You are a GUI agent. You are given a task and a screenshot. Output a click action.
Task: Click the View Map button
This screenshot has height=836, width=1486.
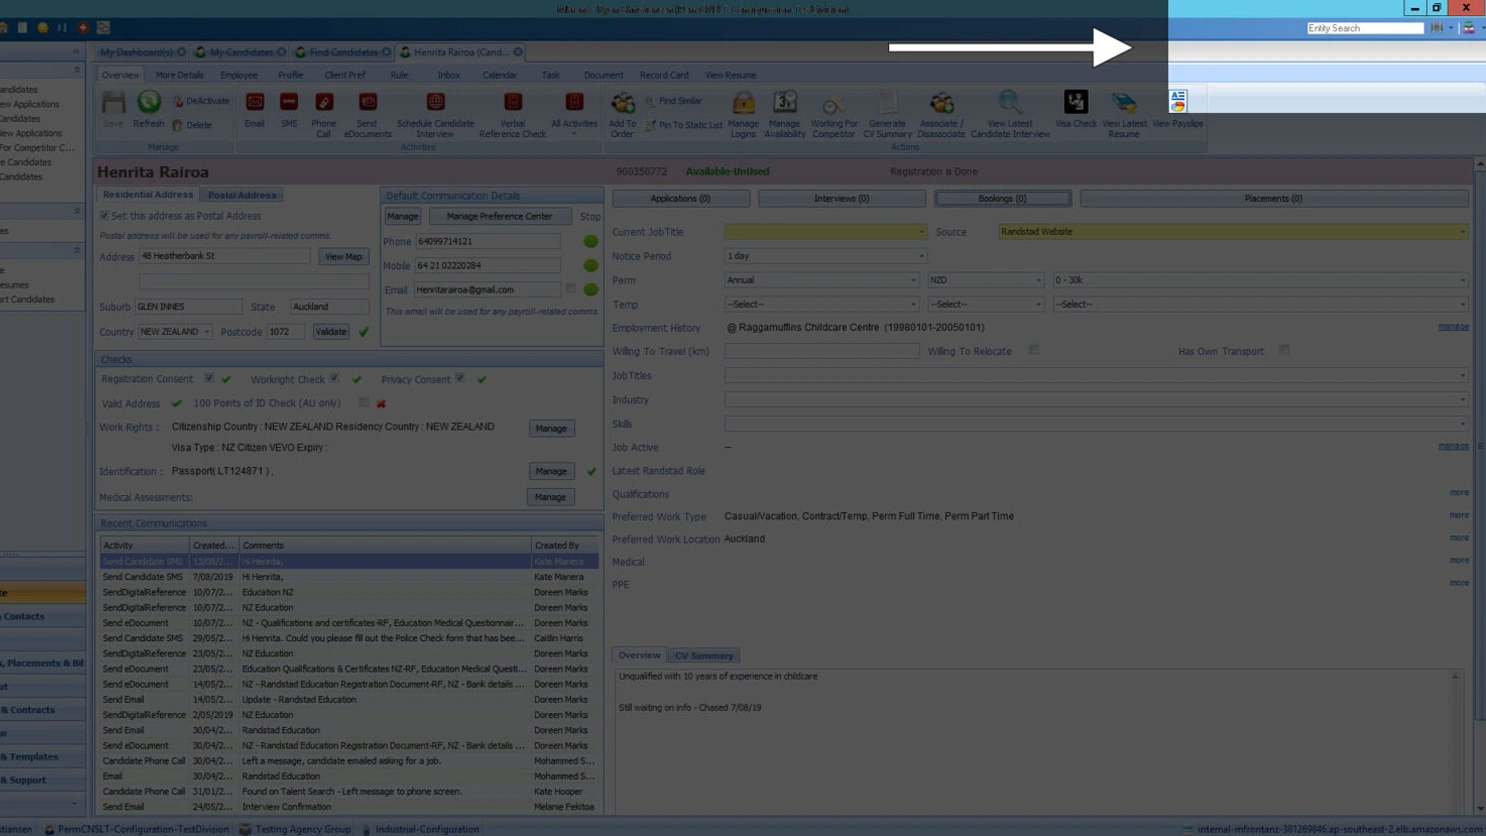click(343, 257)
